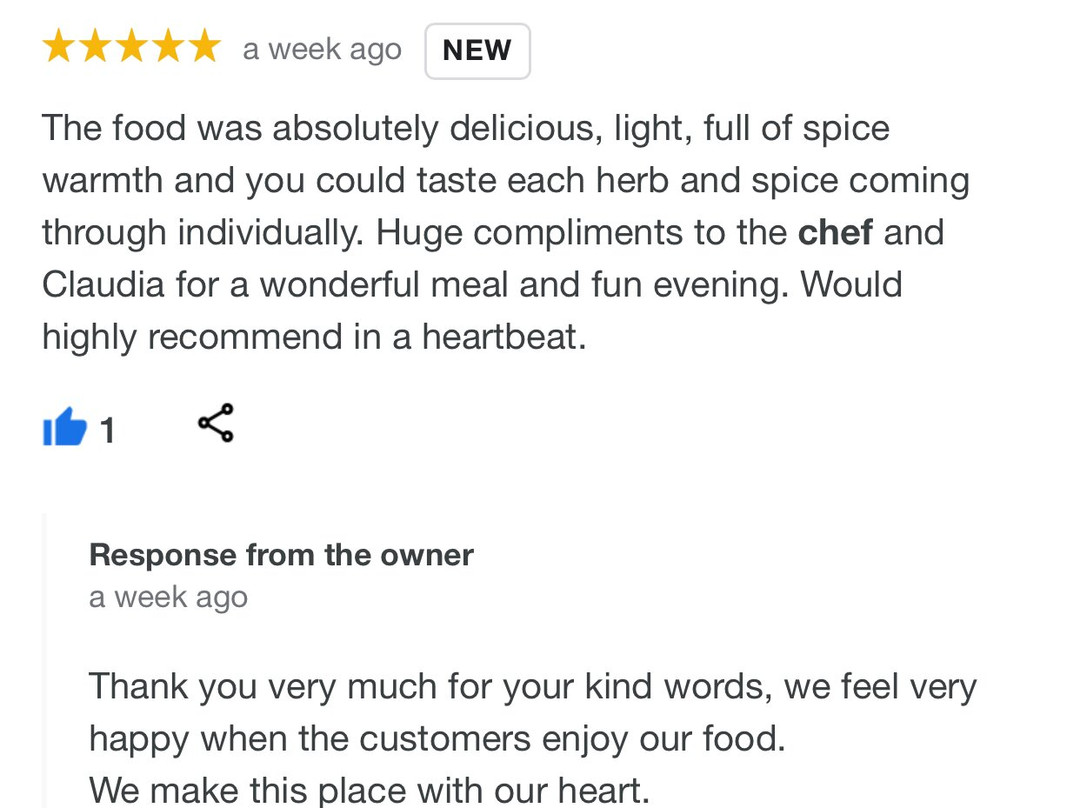Click 'We make this place with our heart' line

(x=369, y=790)
